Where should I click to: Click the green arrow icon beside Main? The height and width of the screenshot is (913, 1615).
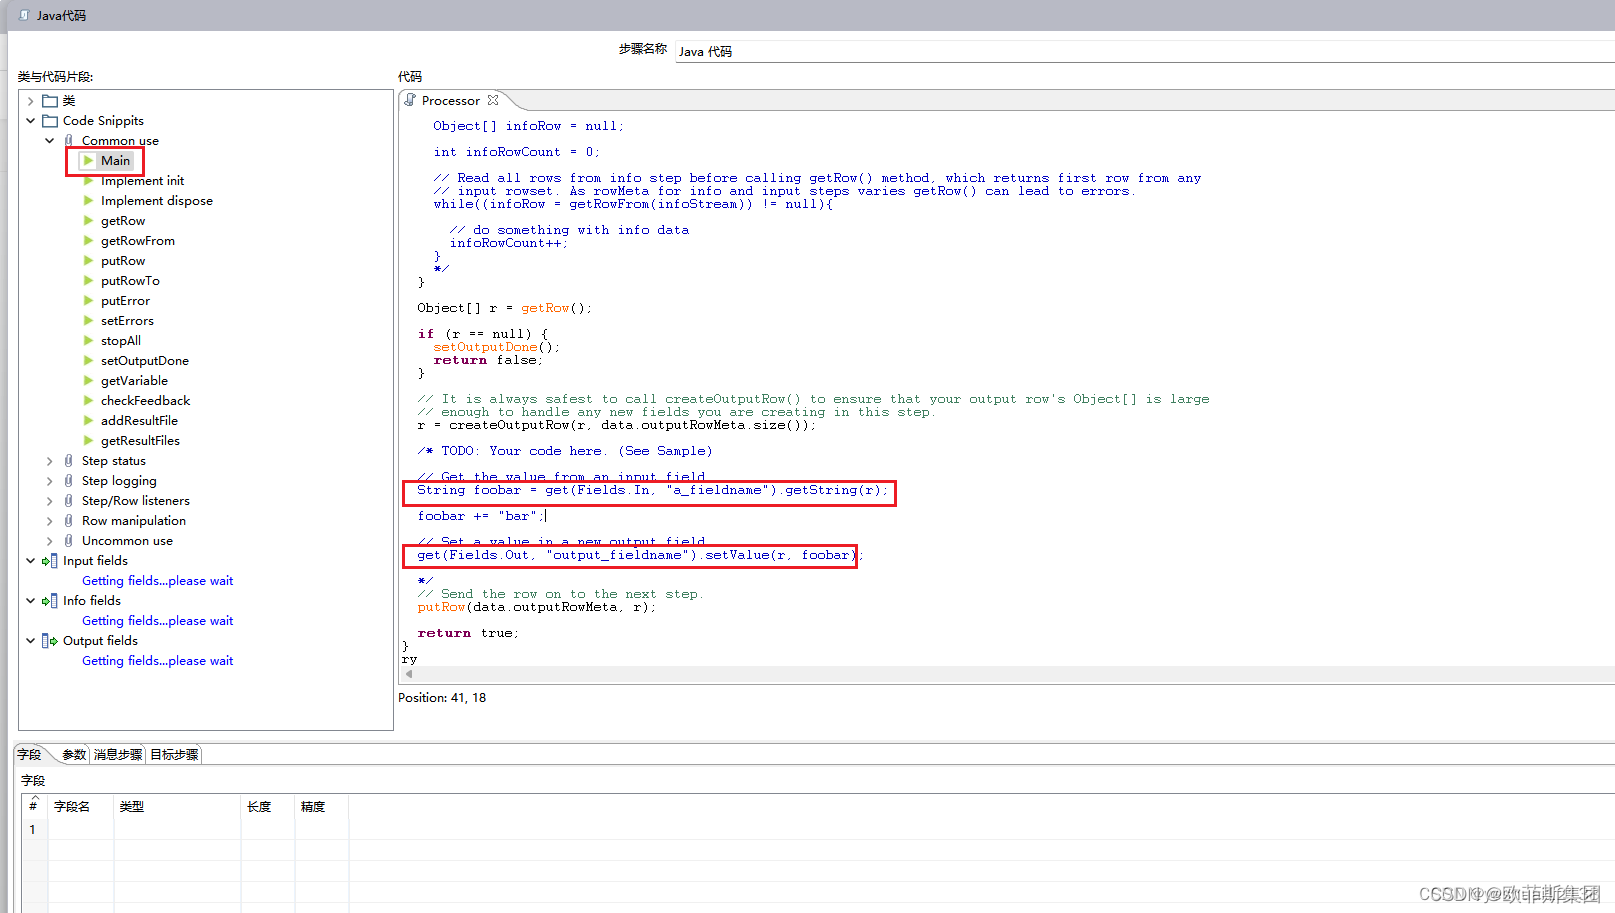(x=88, y=161)
